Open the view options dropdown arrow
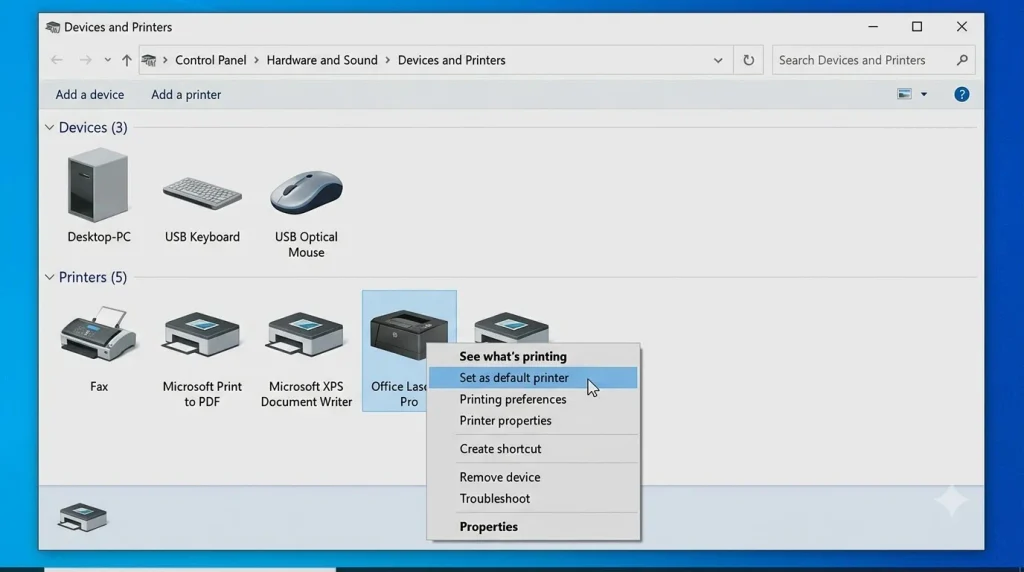This screenshot has width=1024, height=572. 923,95
